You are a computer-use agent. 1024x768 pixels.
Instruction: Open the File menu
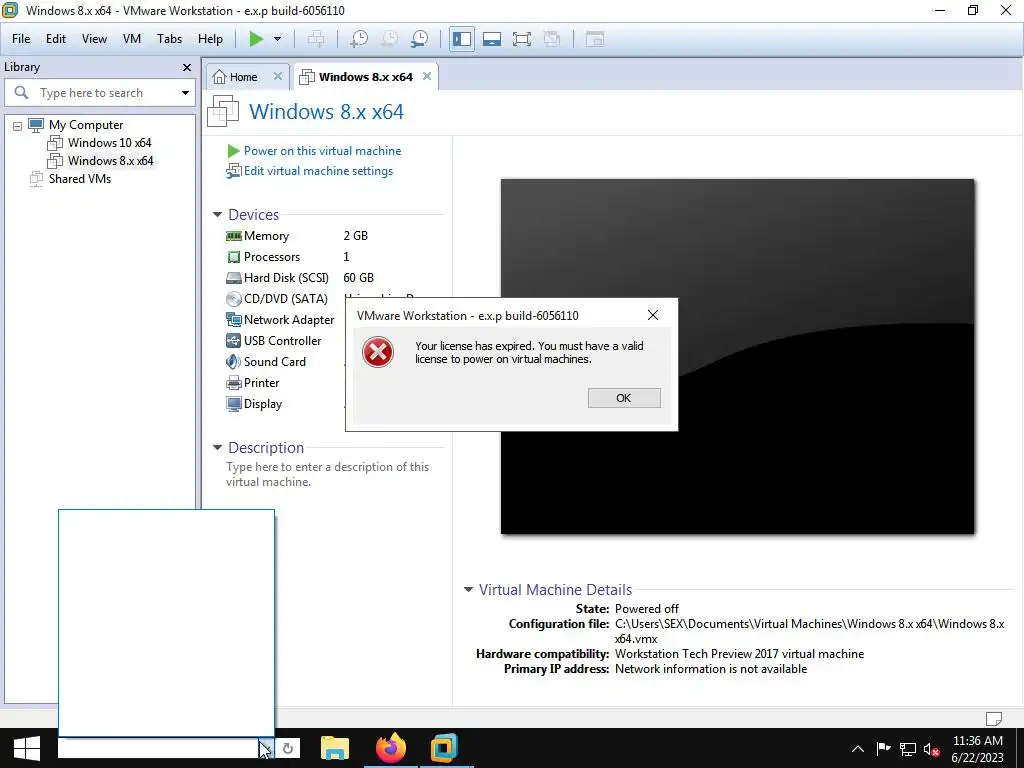21,39
